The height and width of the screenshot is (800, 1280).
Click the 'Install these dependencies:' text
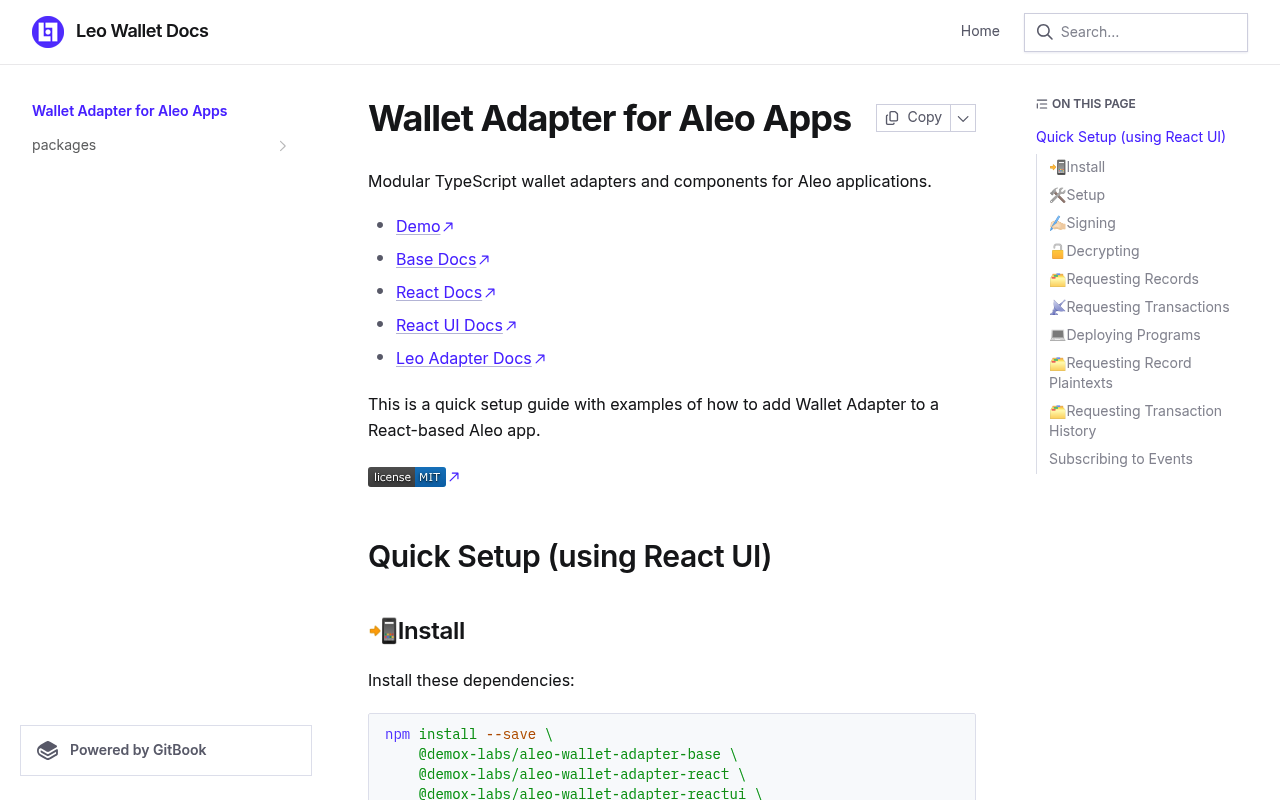pos(471,680)
